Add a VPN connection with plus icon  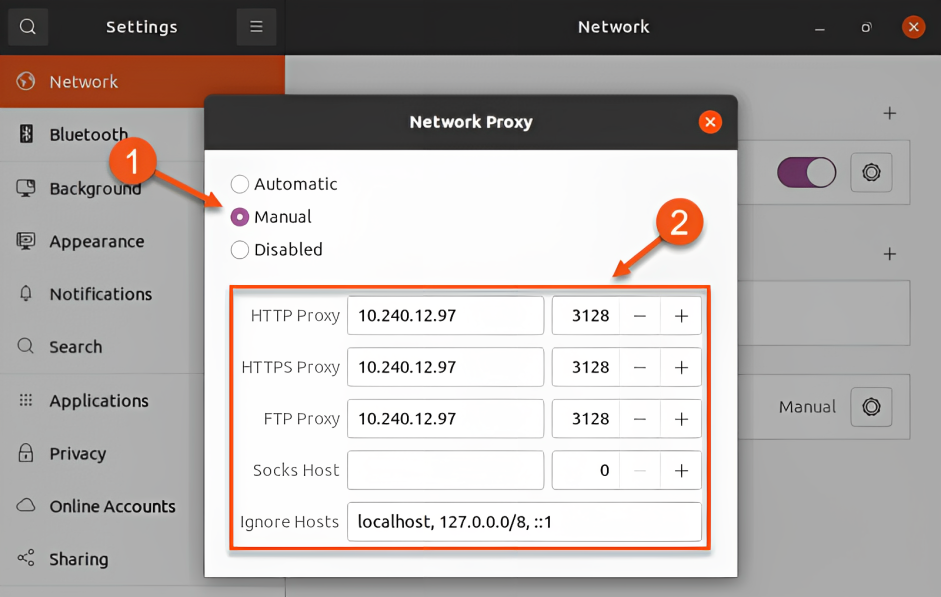click(x=889, y=254)
